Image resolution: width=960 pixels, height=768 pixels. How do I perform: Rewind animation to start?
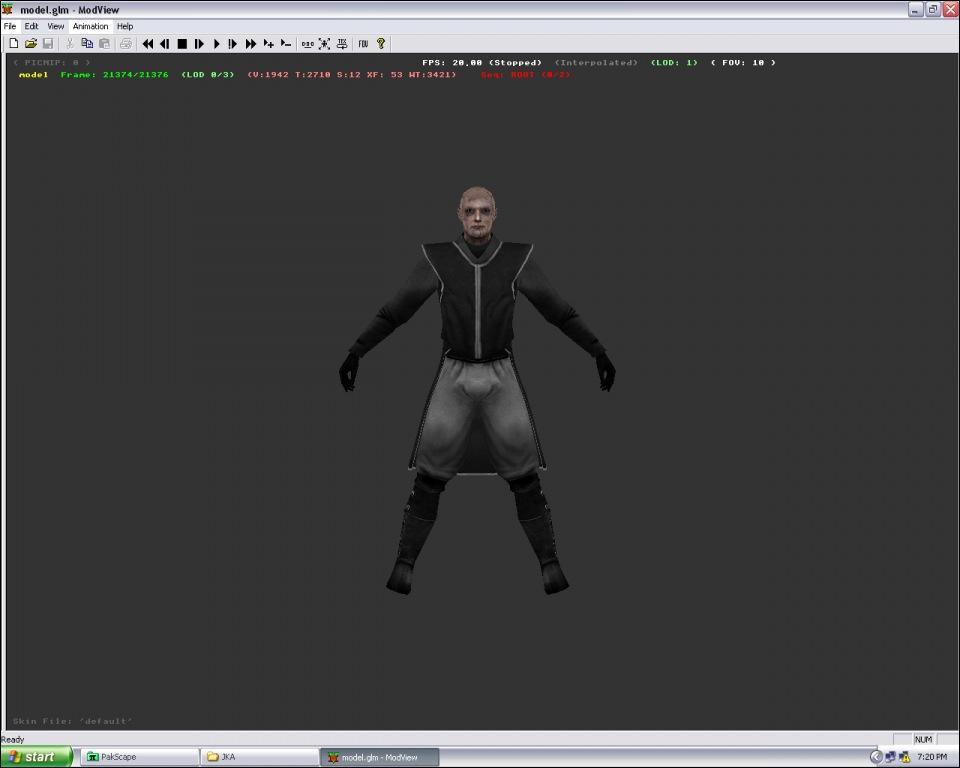148,44
